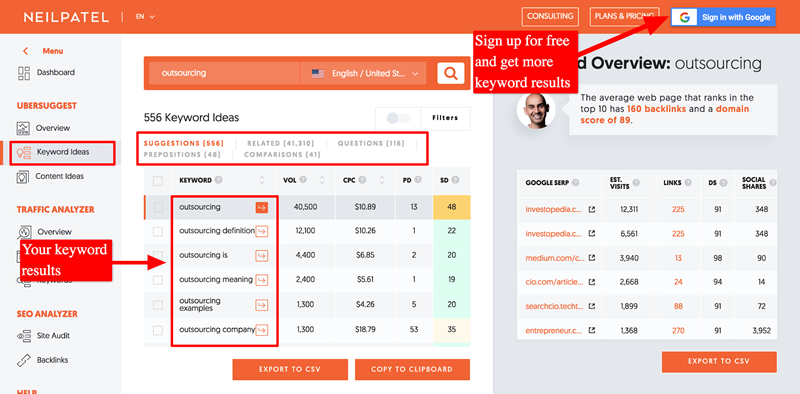Viewport: 800px width, 394px height.
Task: Click arrow icon beside 'outsourcing examples'
Action: pyautogui.click(x=262, y=305)
